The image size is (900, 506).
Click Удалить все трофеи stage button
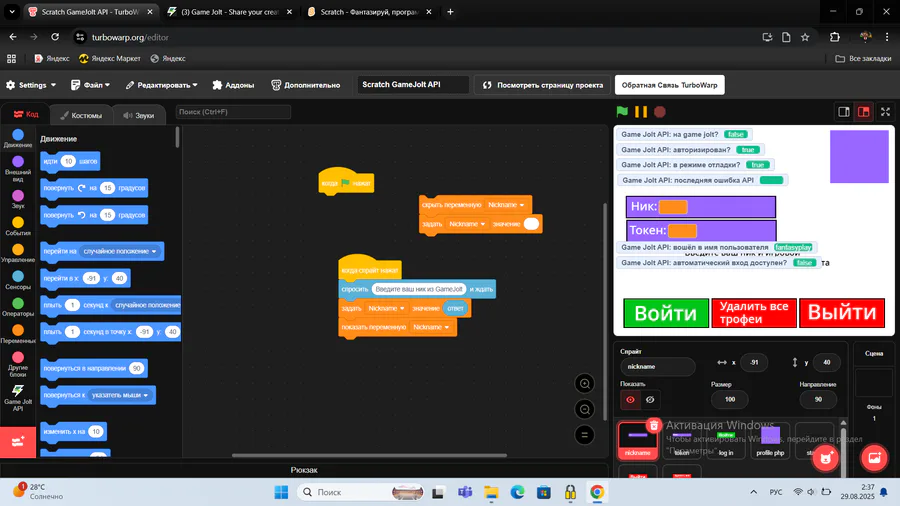tap(754, 313)
